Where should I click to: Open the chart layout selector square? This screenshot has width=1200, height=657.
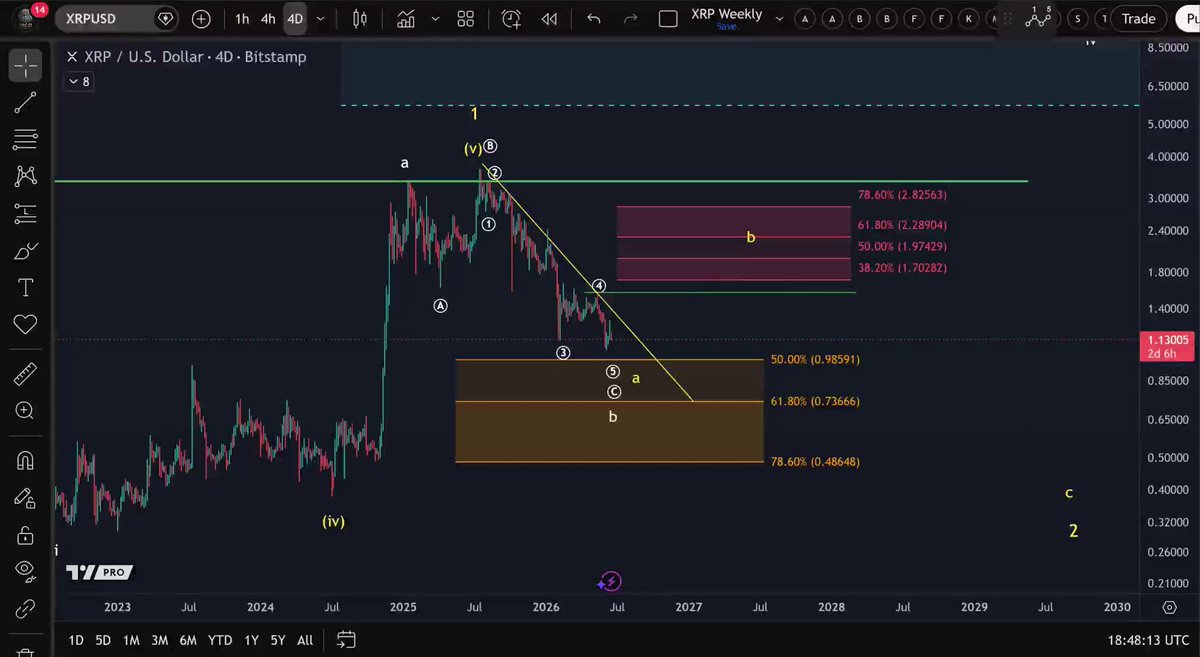[669, 18]
